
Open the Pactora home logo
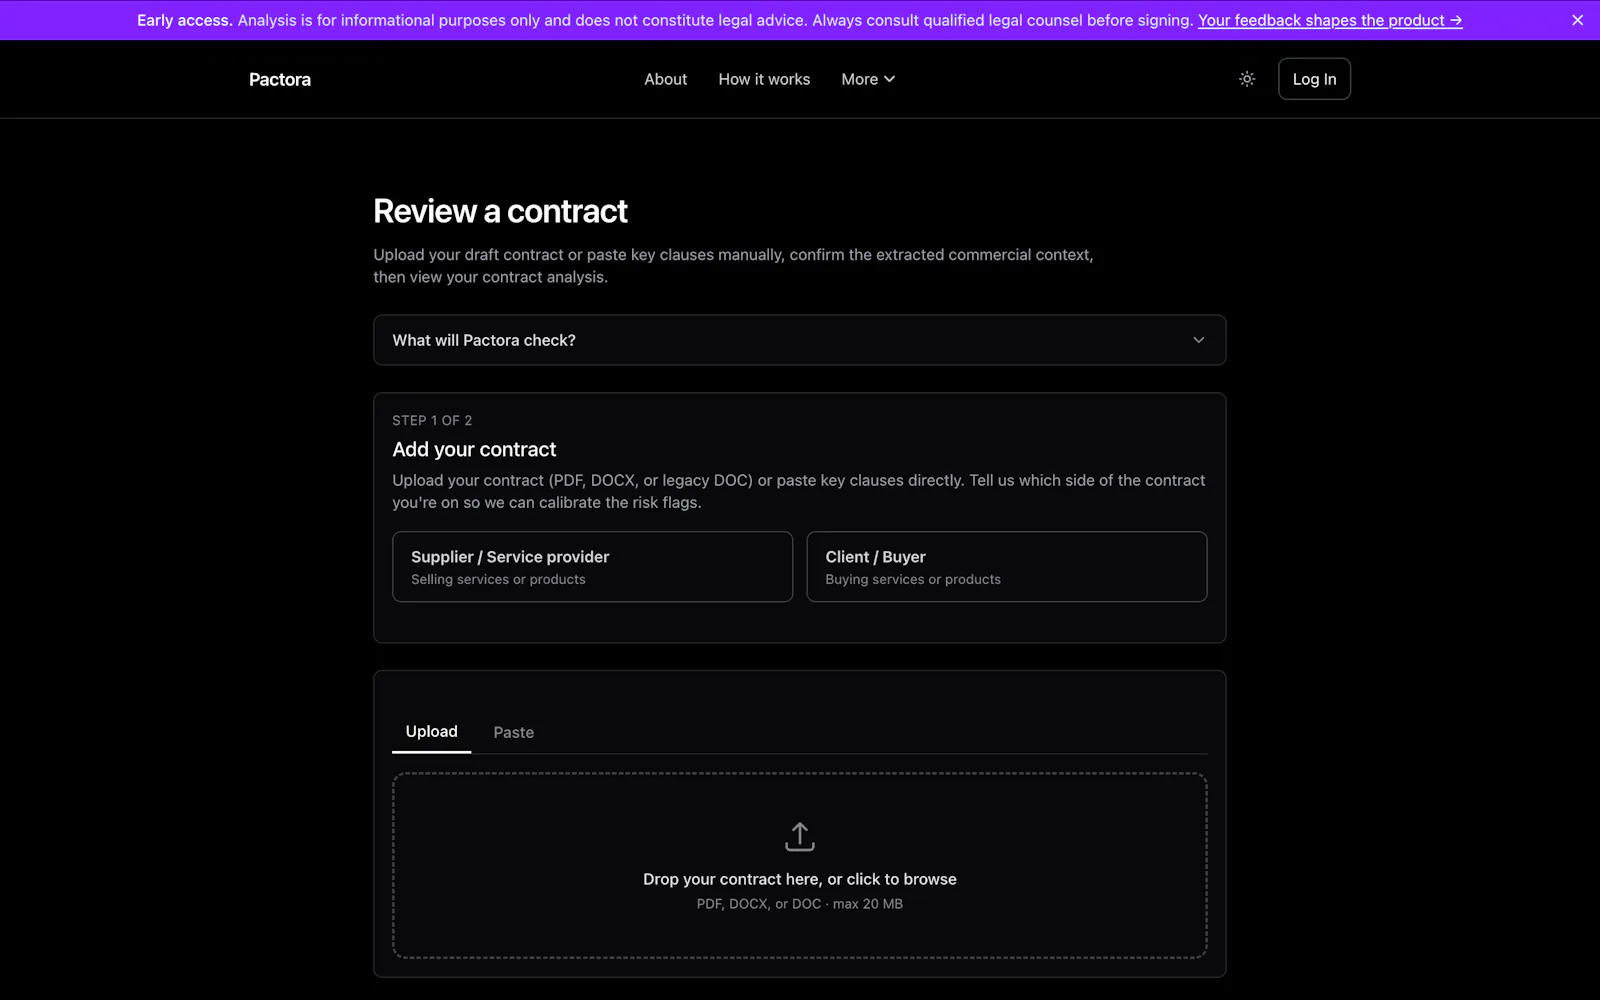(280, 79)
